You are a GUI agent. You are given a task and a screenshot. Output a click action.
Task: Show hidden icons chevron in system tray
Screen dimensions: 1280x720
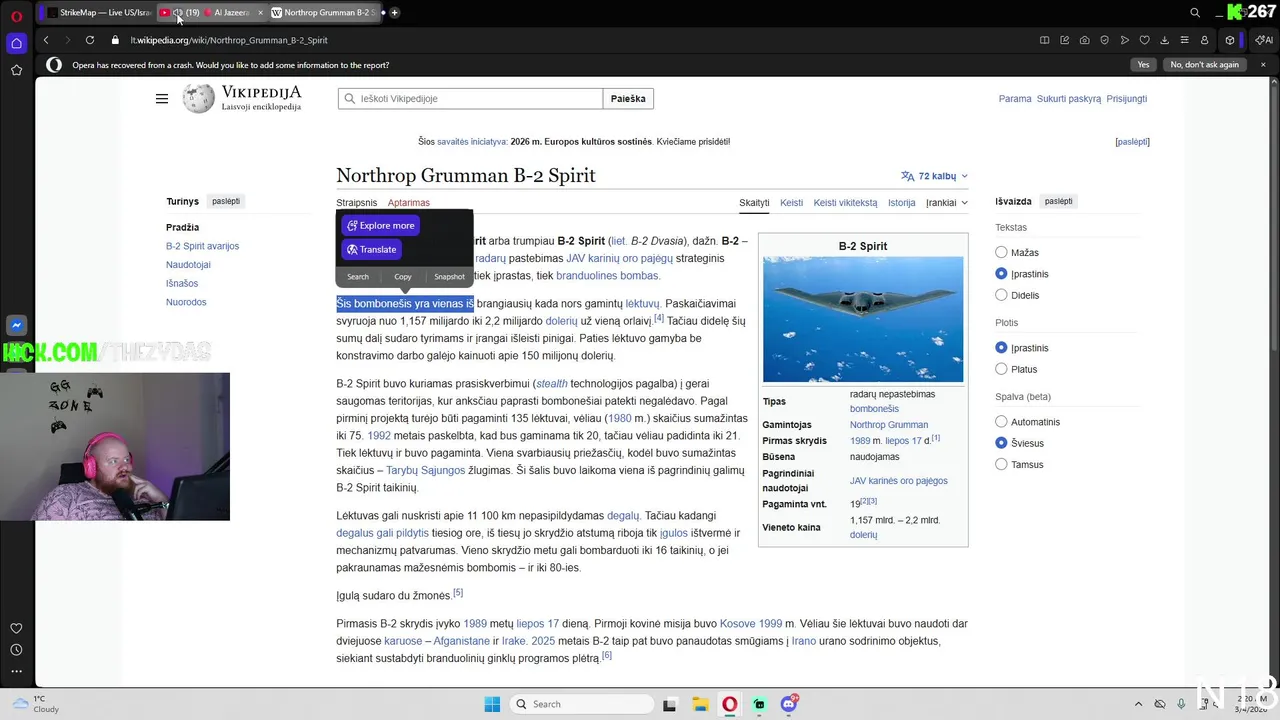pos(1138,704)
